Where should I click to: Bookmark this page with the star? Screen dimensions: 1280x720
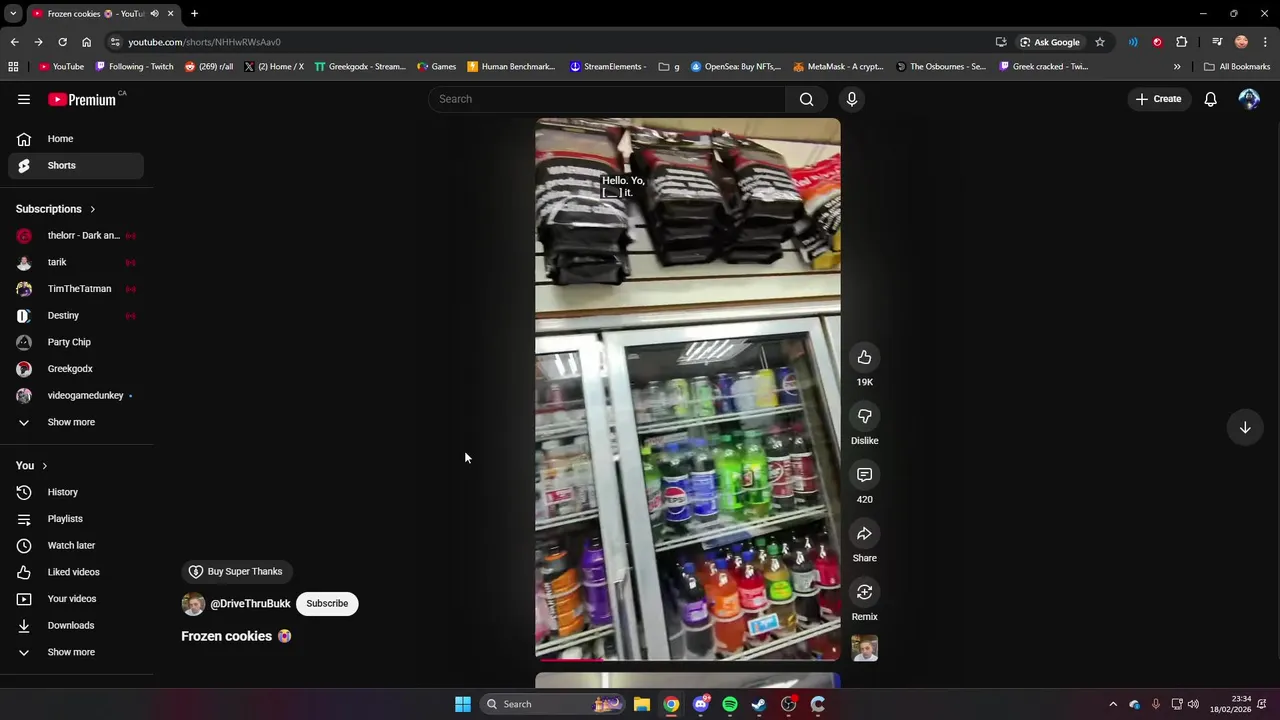(1100, 42)
